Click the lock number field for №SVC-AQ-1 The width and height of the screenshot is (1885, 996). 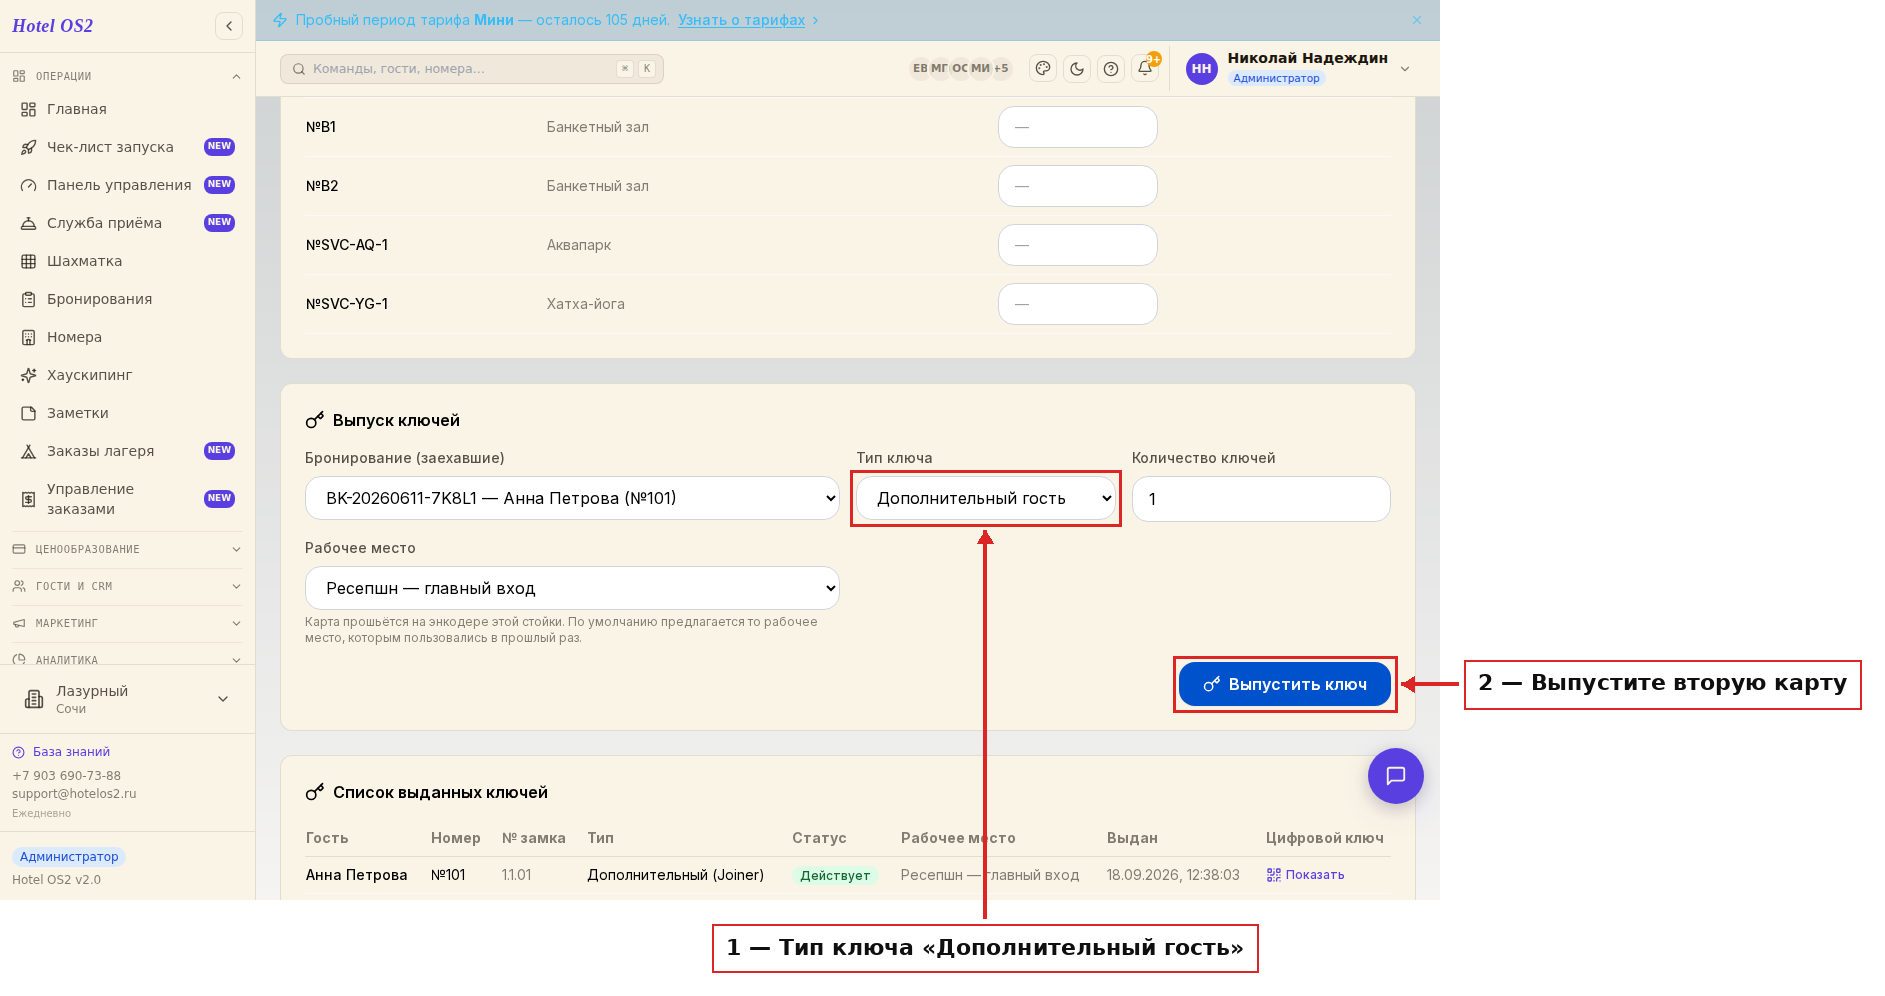pos(1078,245)
